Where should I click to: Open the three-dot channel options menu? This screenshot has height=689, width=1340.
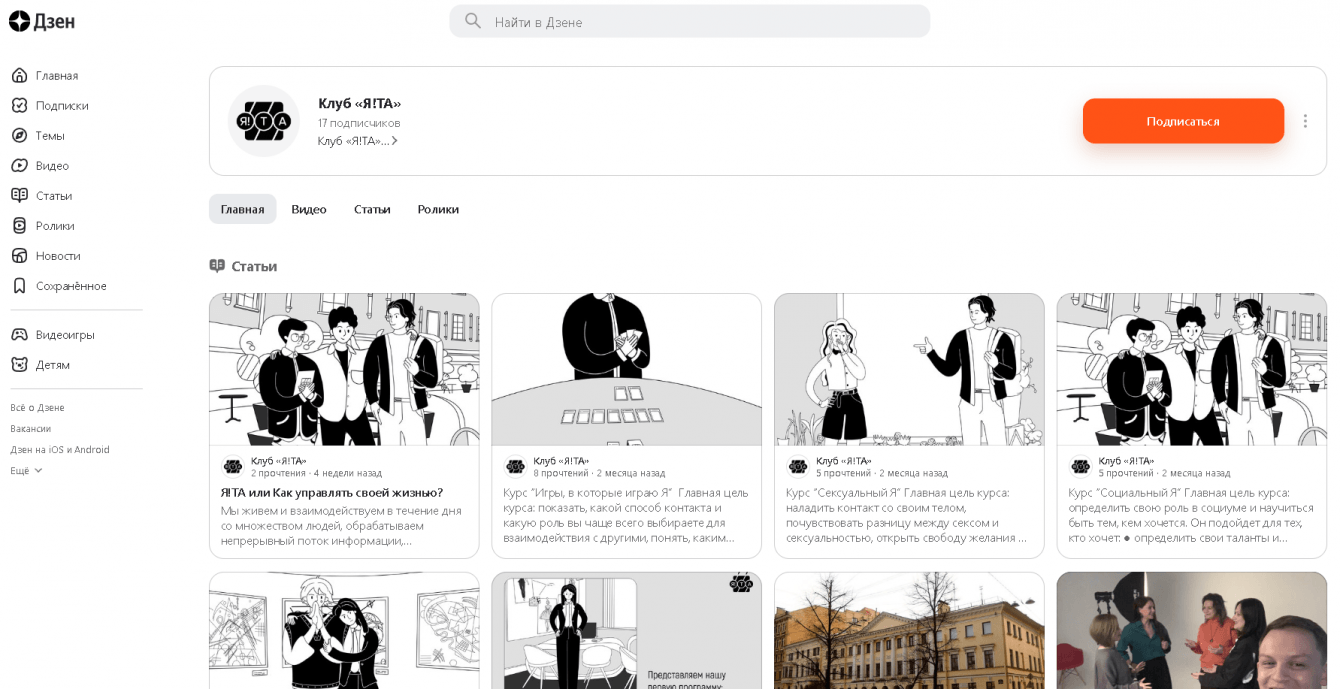[x=1305, y=121]
